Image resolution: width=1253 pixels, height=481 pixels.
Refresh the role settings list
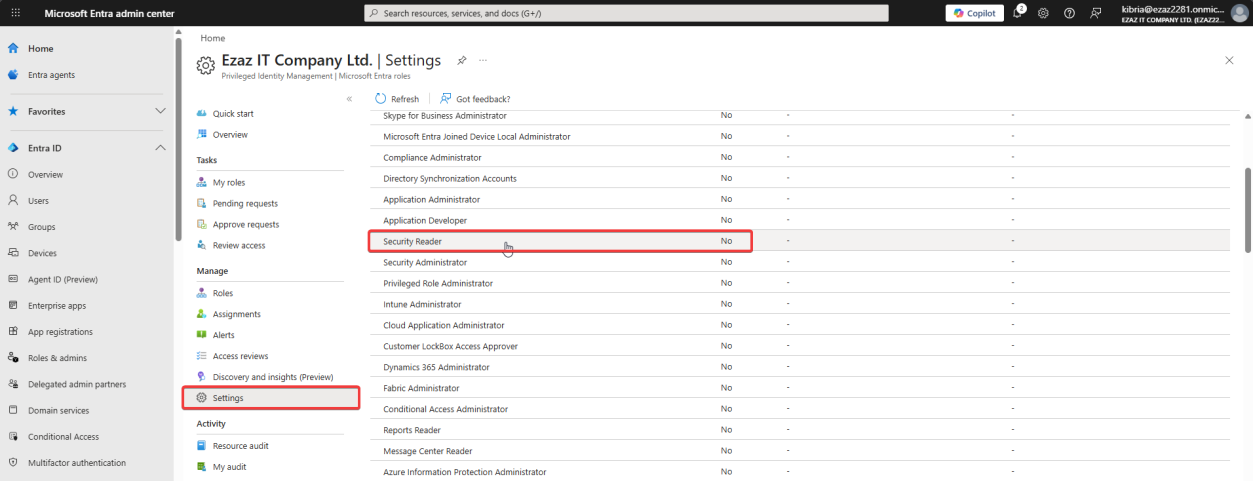point(397,99)
